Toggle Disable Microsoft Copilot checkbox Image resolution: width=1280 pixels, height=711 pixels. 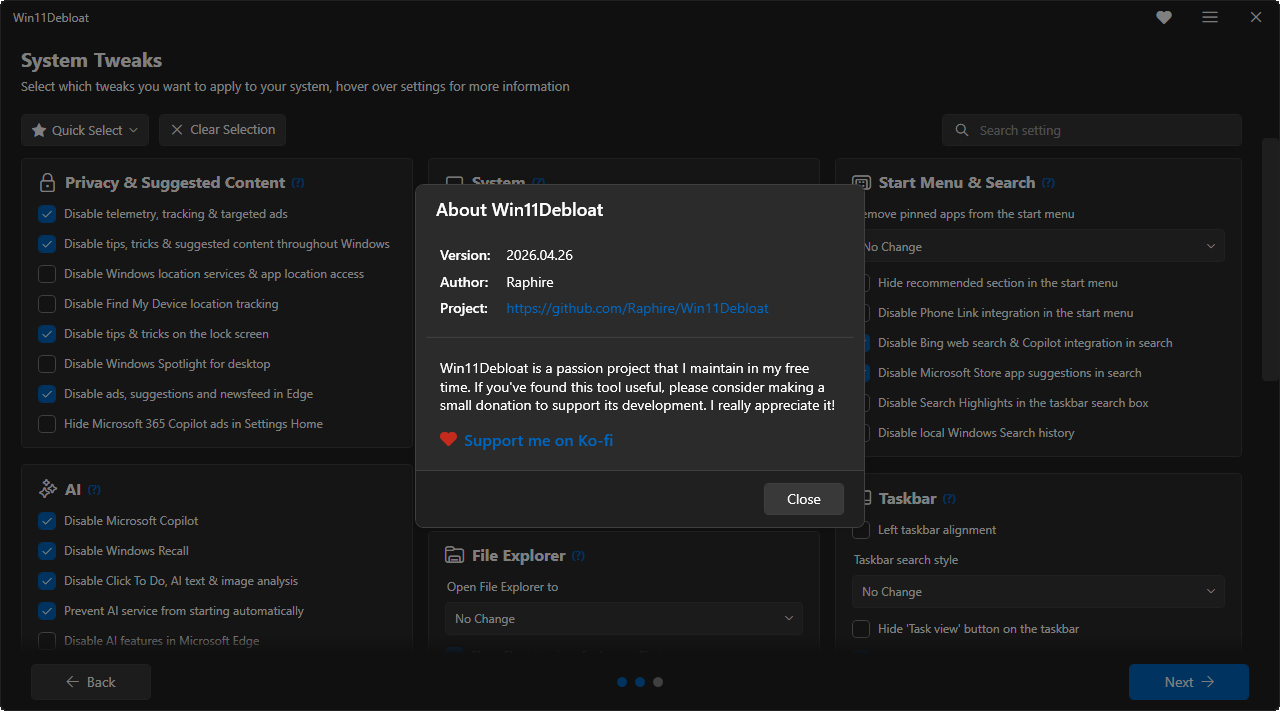click(x=47, y=521)
